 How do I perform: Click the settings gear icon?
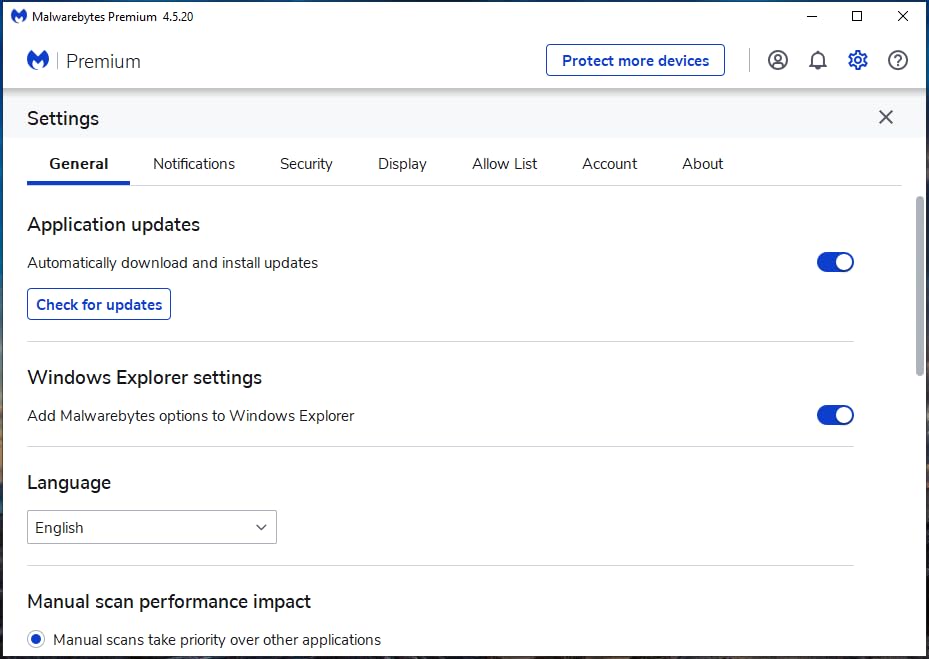[x=857, y=60]
